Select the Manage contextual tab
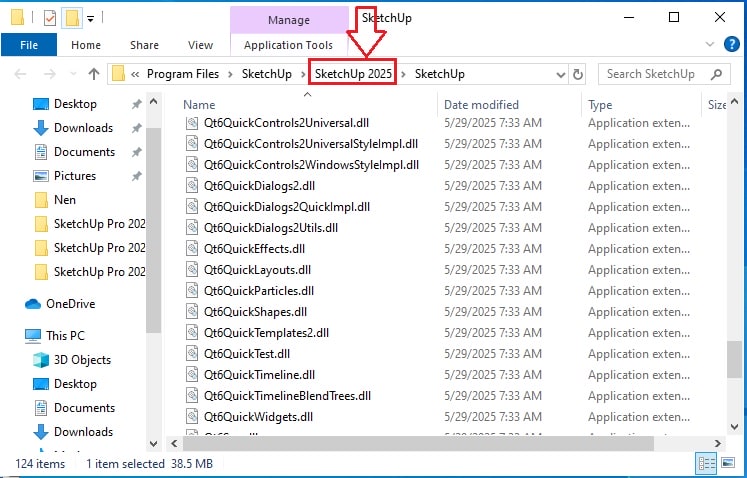 (289, 20)
